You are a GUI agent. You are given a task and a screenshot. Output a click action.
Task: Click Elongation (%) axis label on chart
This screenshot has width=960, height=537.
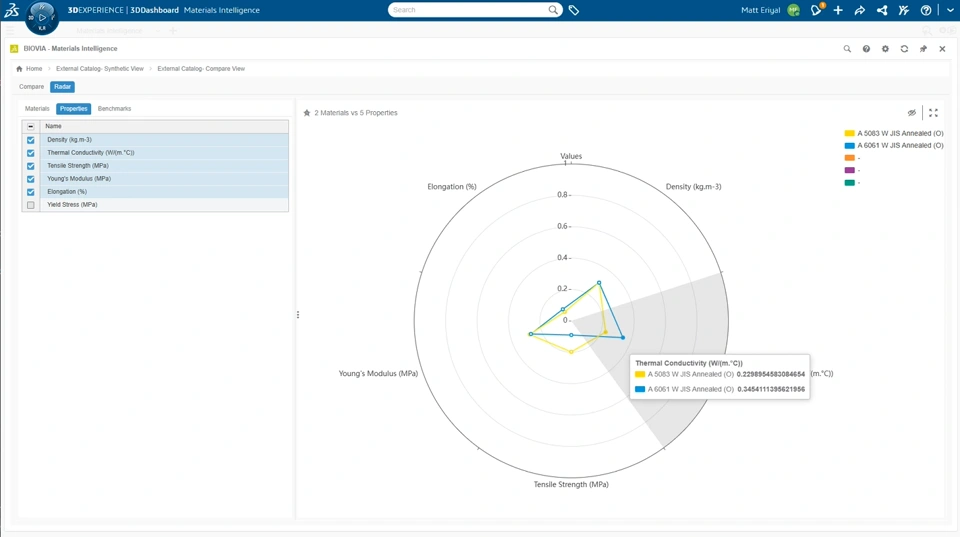452,187
